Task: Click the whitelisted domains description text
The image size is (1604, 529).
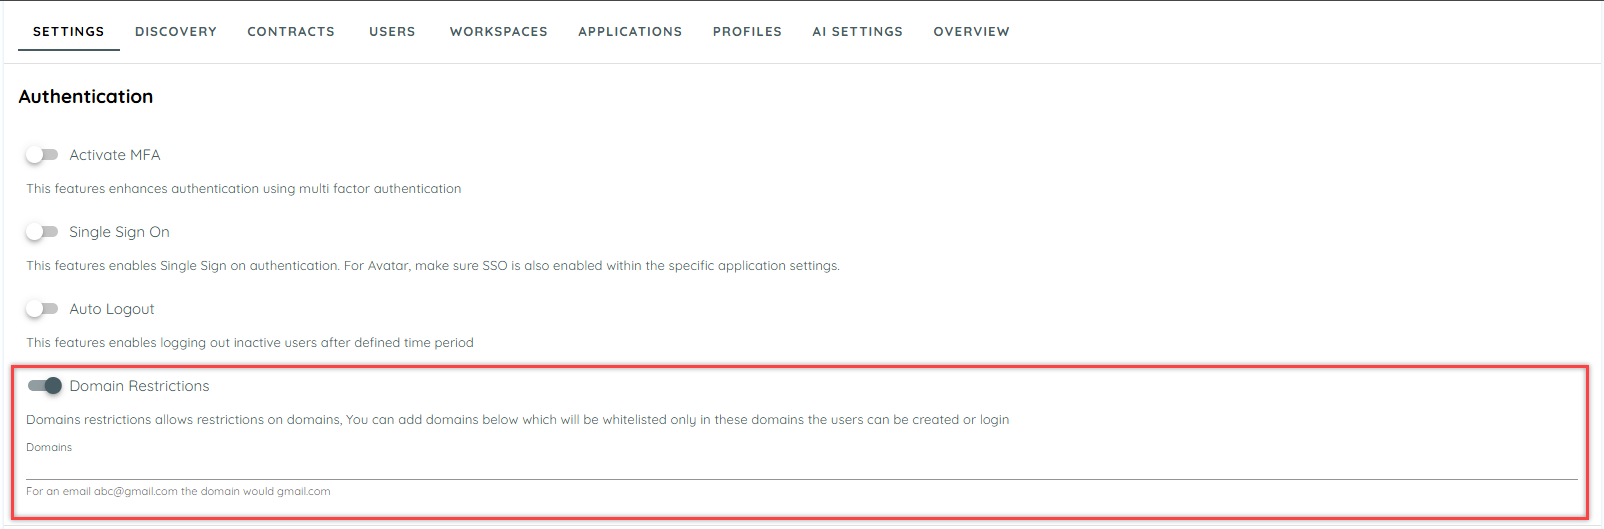Action: [517, 420]
